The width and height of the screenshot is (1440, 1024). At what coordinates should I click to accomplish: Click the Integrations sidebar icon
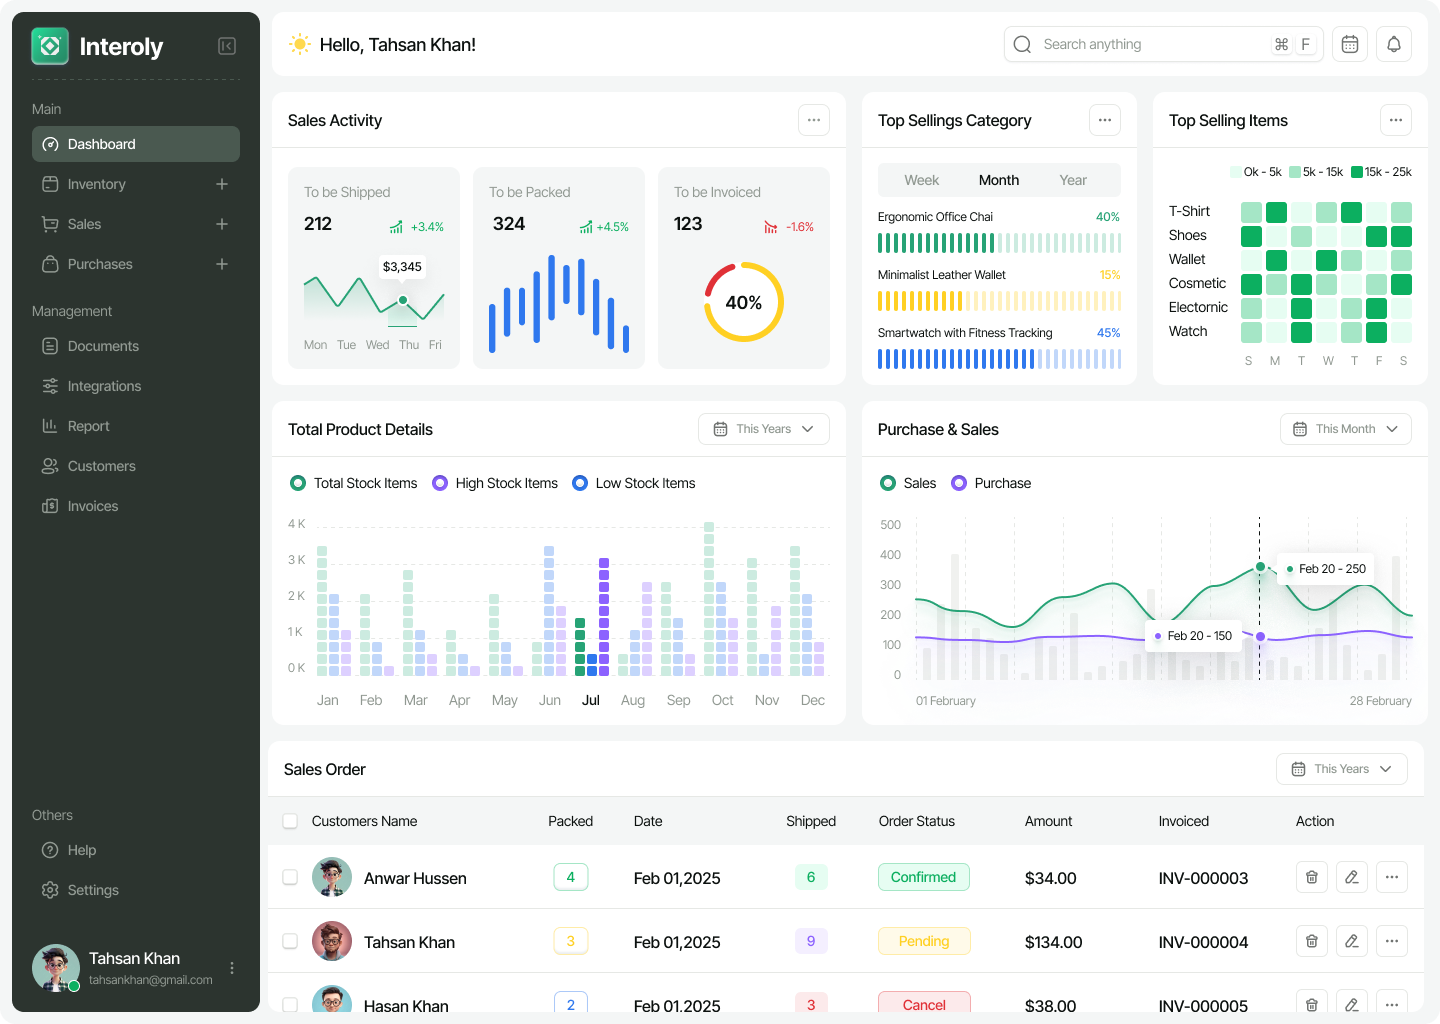pyautogui.click(x=50, y=386)
